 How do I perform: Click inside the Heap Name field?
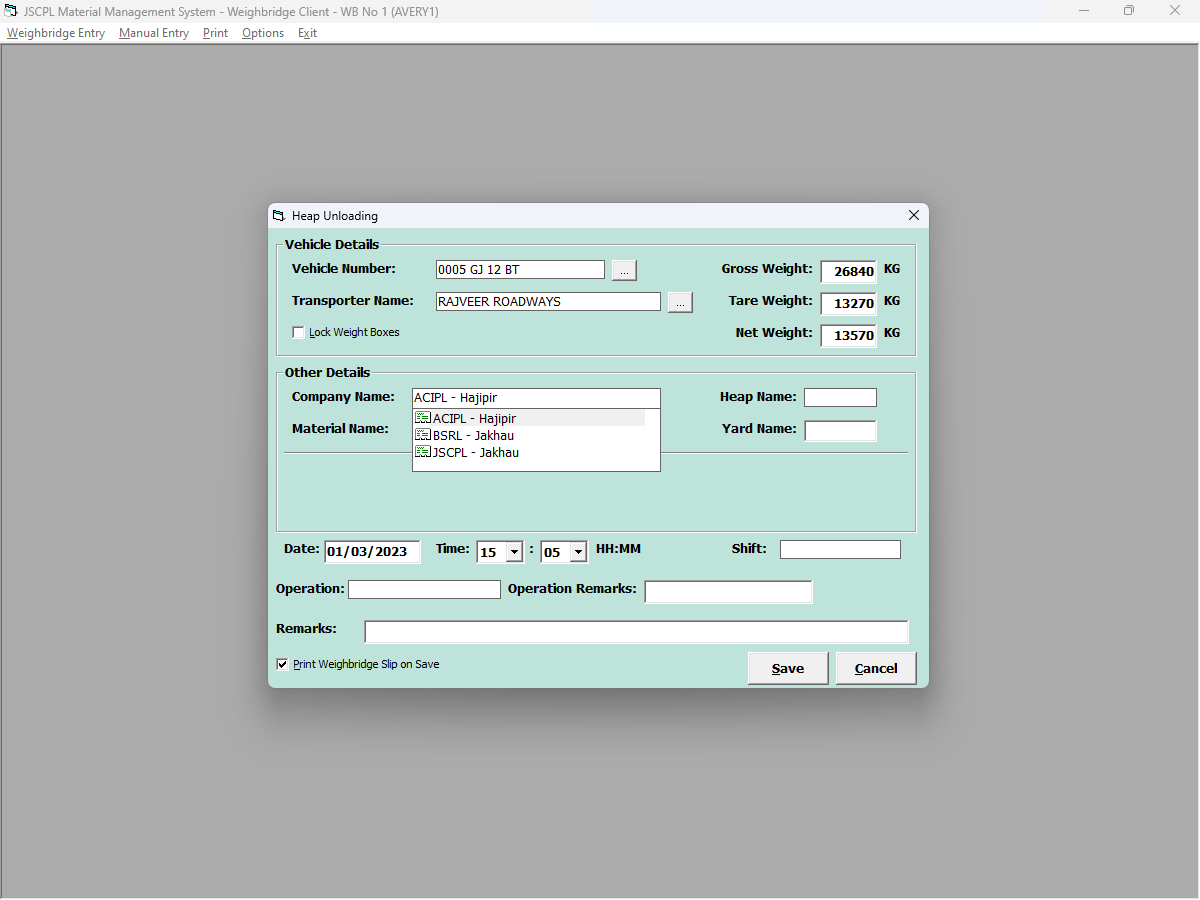840,397
